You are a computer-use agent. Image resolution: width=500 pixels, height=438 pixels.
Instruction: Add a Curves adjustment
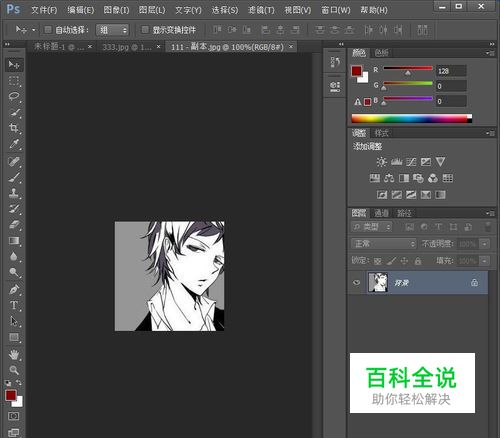[x=411, y=162]
